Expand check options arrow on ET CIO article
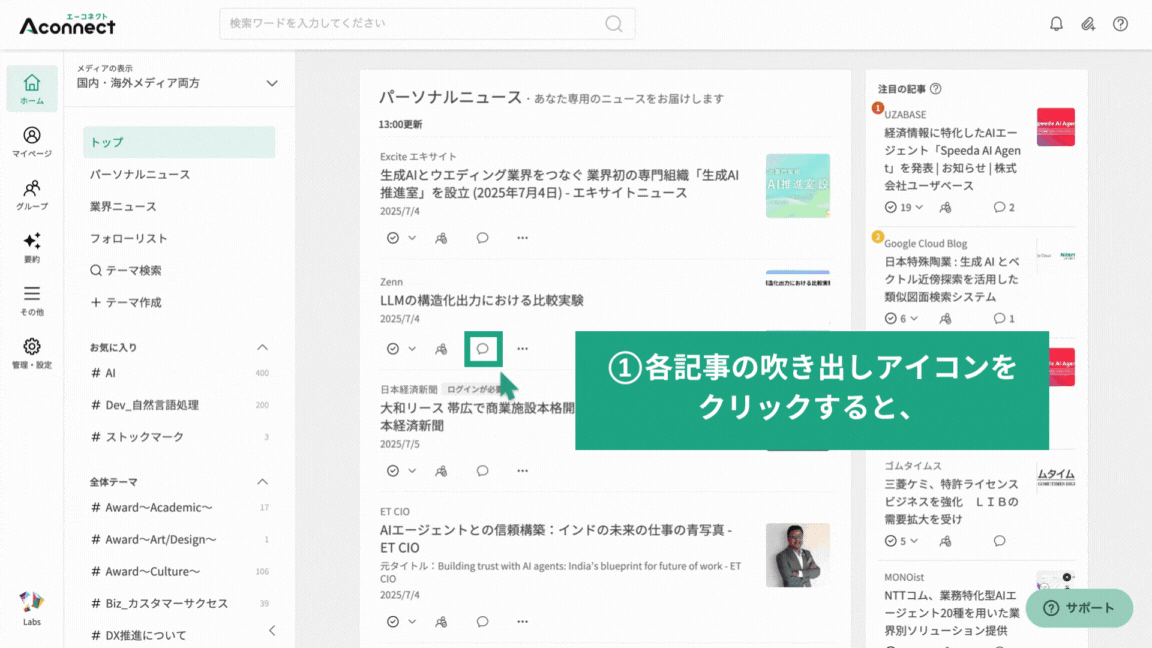Image resolution: width=1152 pixels, height=648 pixels. point(412,622)
